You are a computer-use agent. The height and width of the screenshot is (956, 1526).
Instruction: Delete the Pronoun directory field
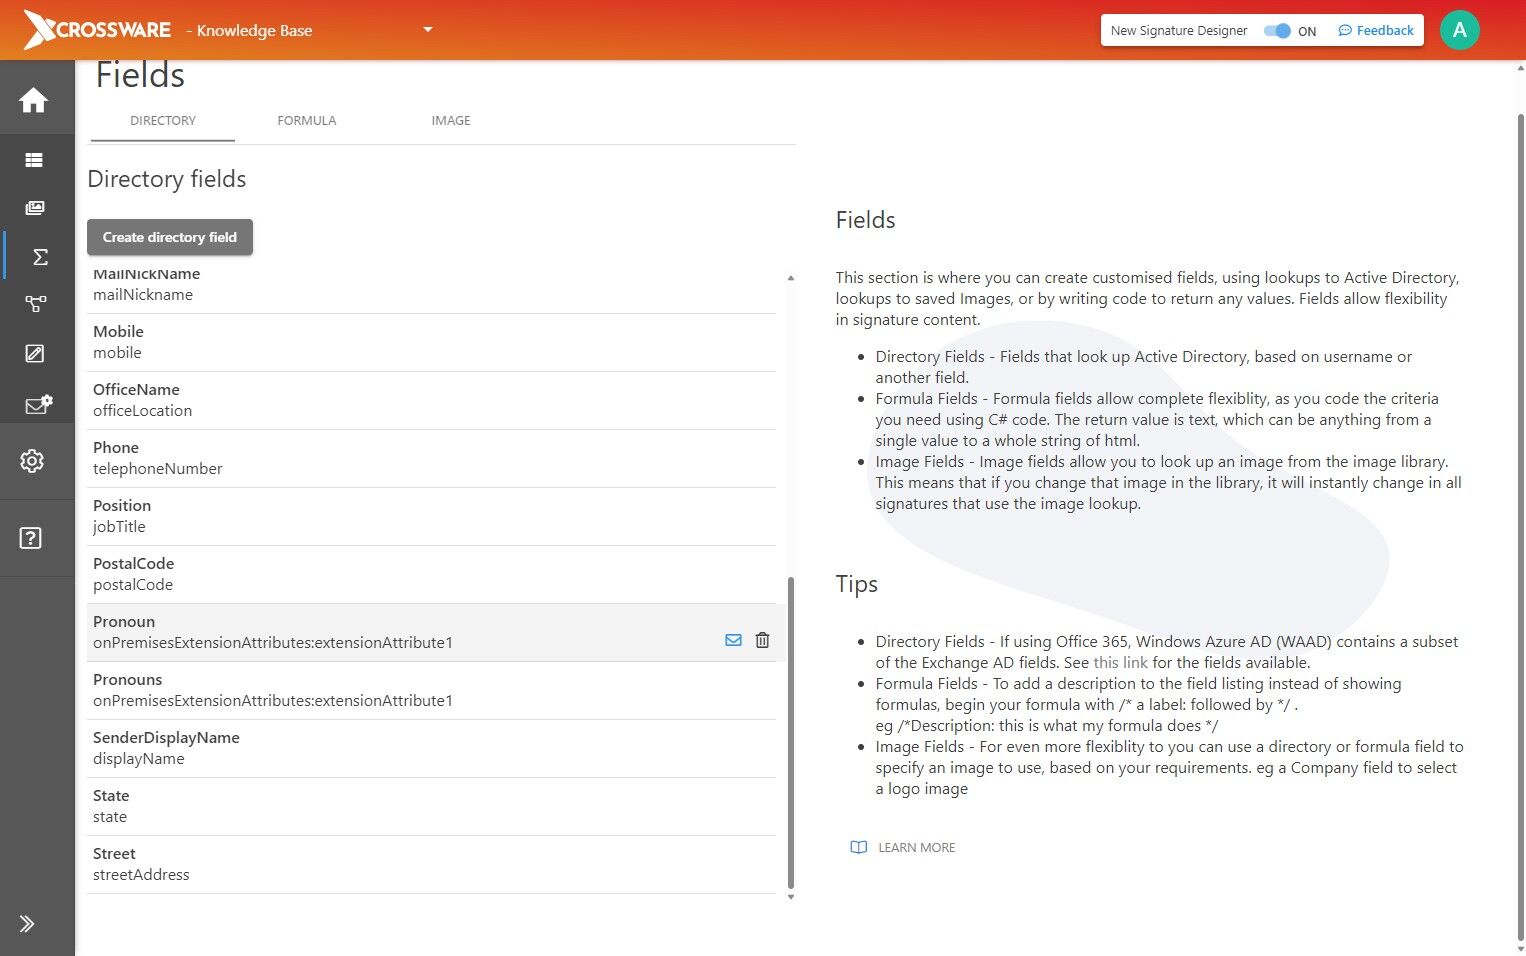point(762,640)
